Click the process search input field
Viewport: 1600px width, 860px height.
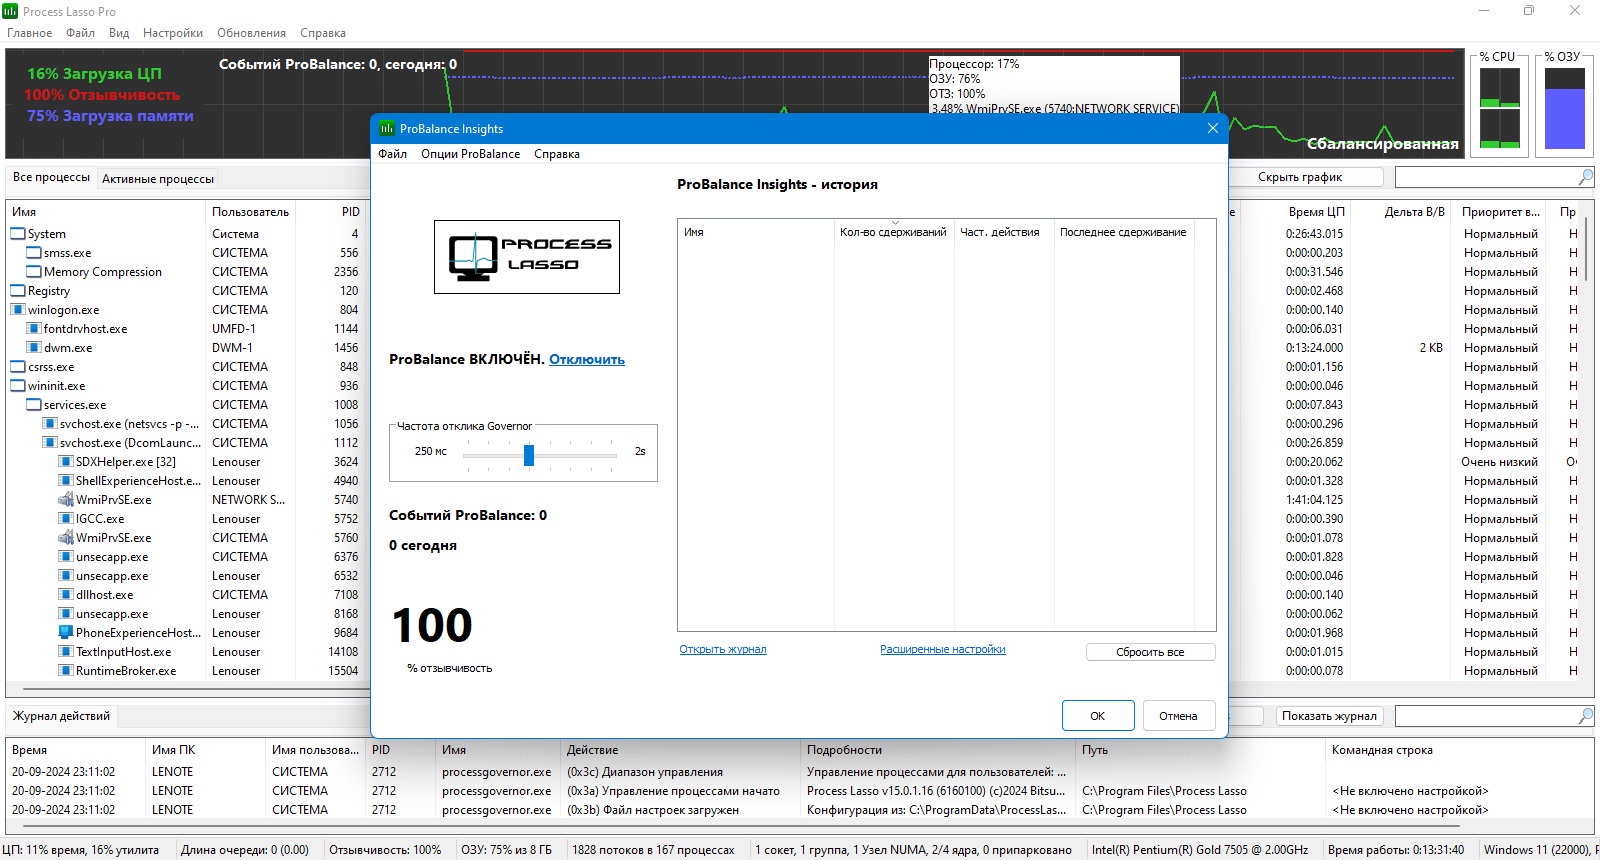(x=1486, y=177)
